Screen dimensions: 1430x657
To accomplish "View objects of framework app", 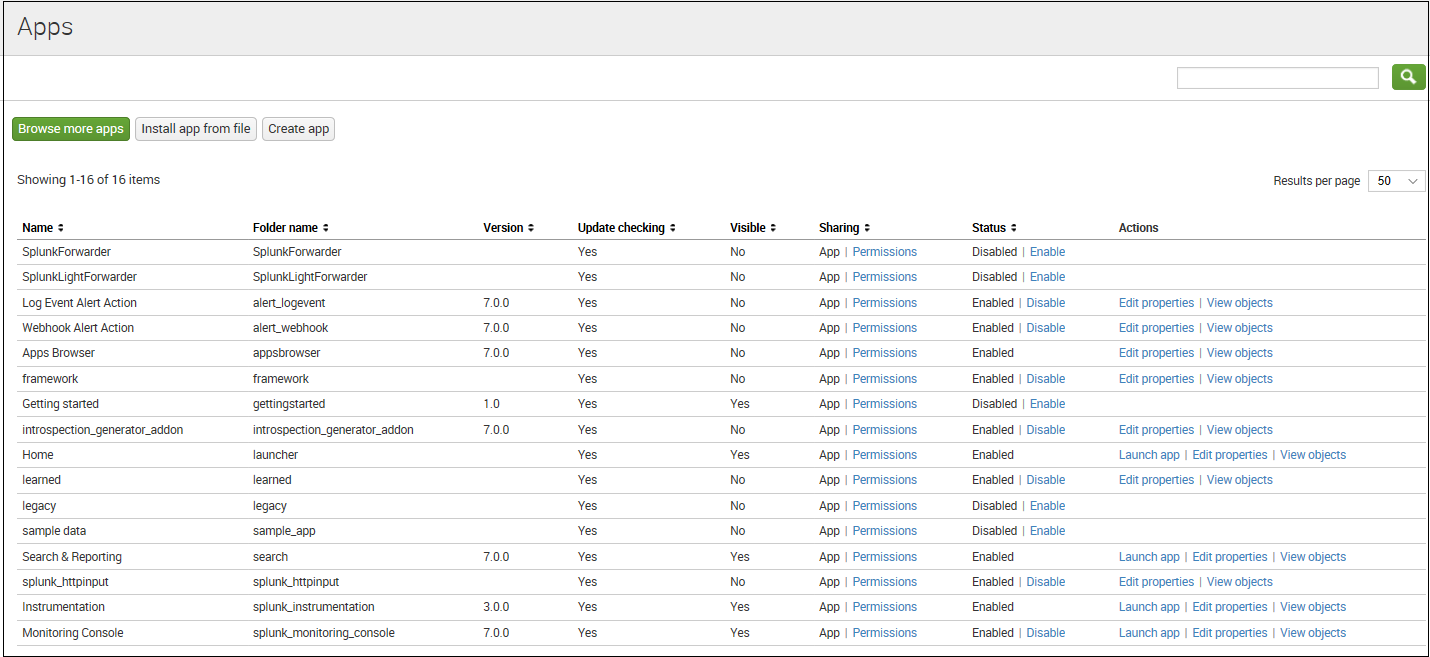I will 1240,379.
